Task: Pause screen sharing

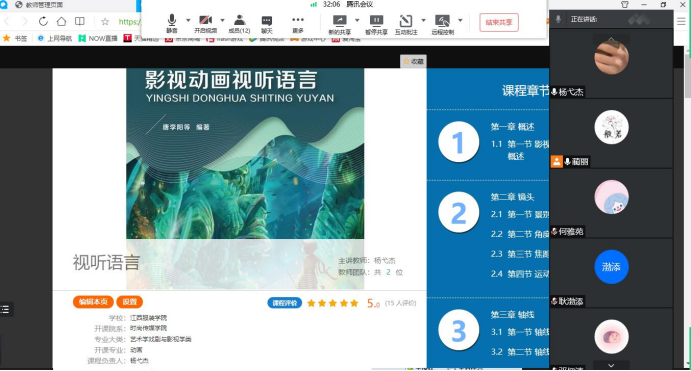Action: click(376, 24)
